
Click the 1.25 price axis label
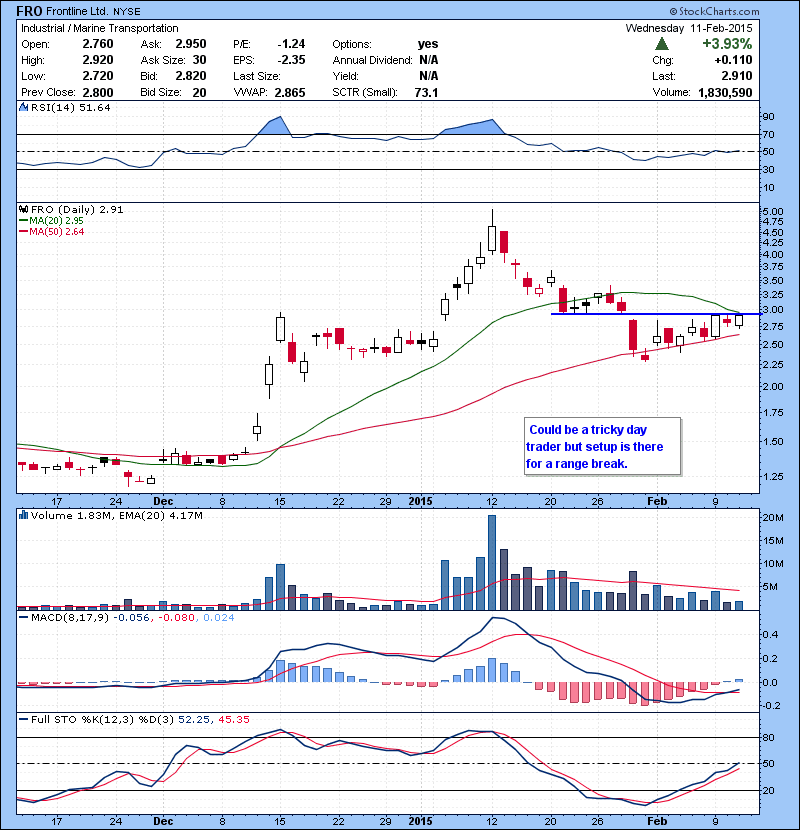point(772,476)
